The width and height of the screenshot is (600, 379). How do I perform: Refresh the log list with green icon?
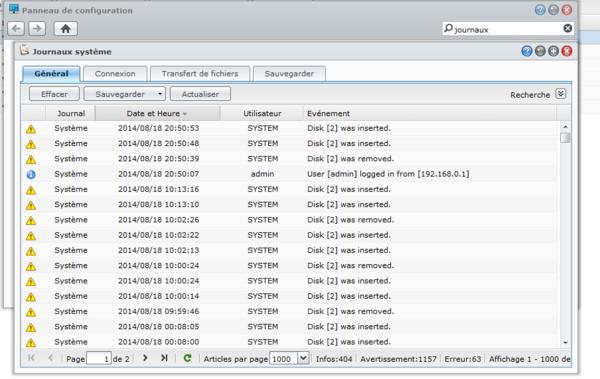click(x=188, y=358)
